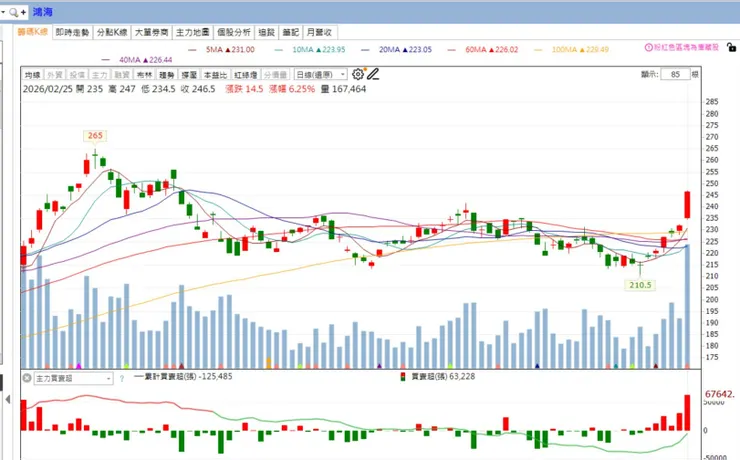This screenshot has width=740, height=460.
Task: Toggle the 均線 moving average overlay
Action: point(33,75)
